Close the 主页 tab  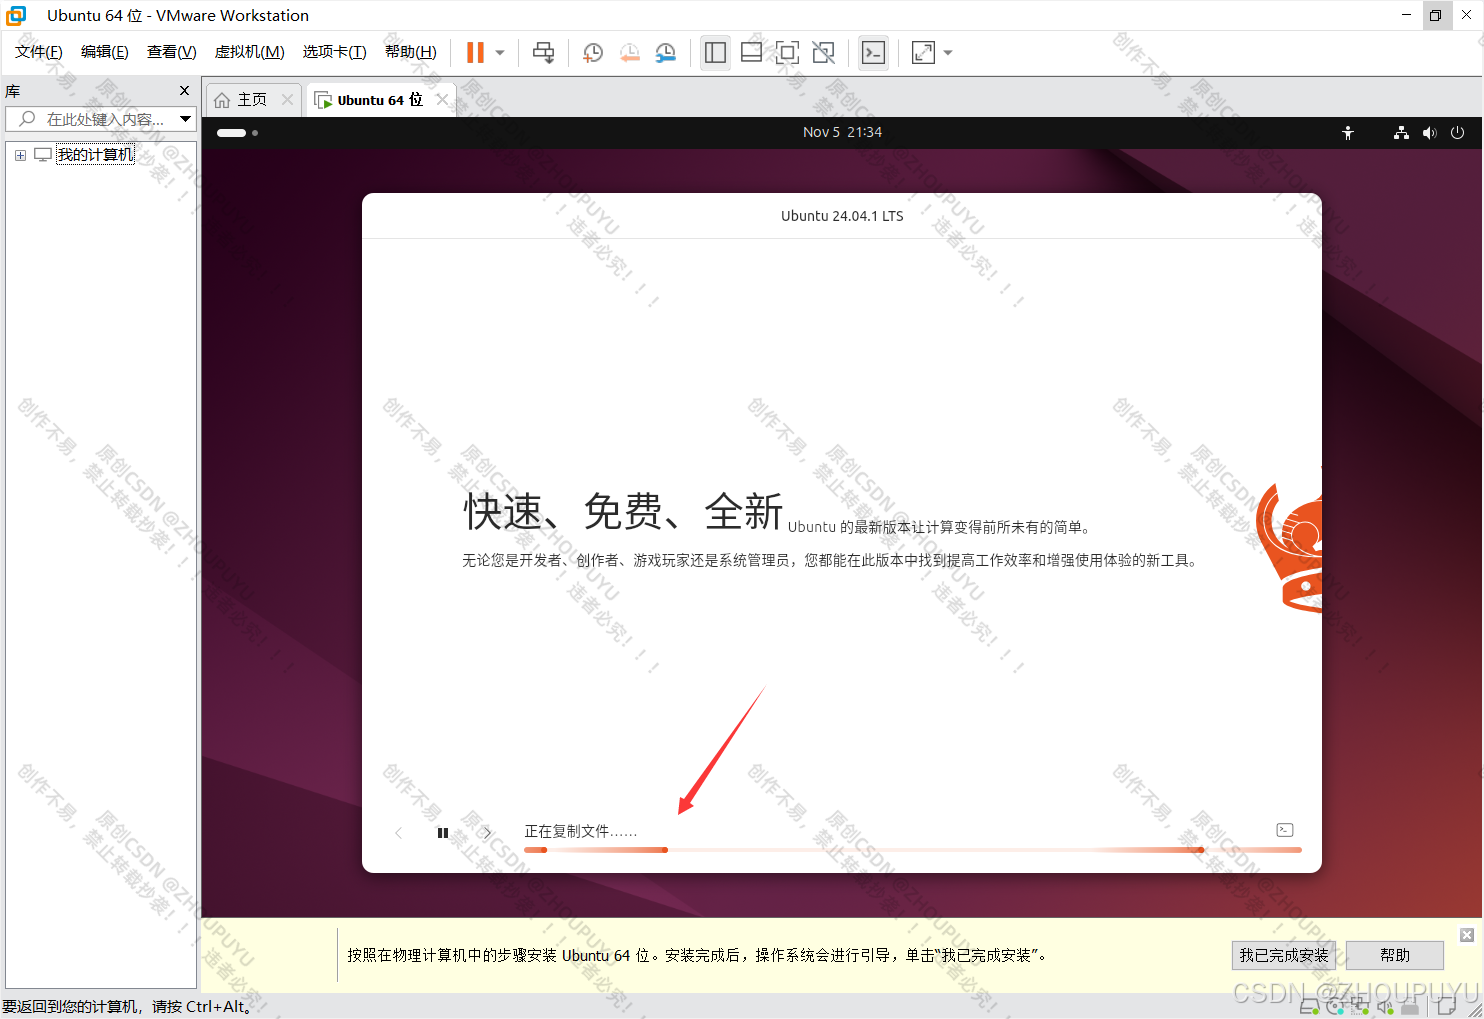coord(288,100)
